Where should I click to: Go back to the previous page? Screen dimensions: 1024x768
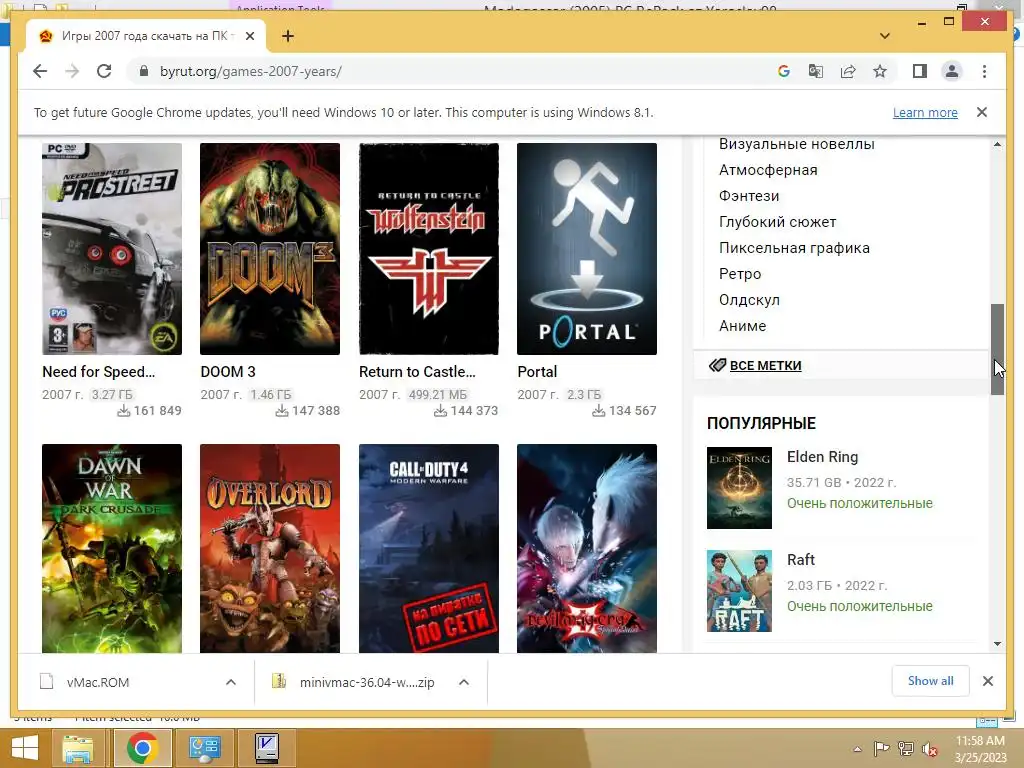pyautogui.click(x=40, y=71)
